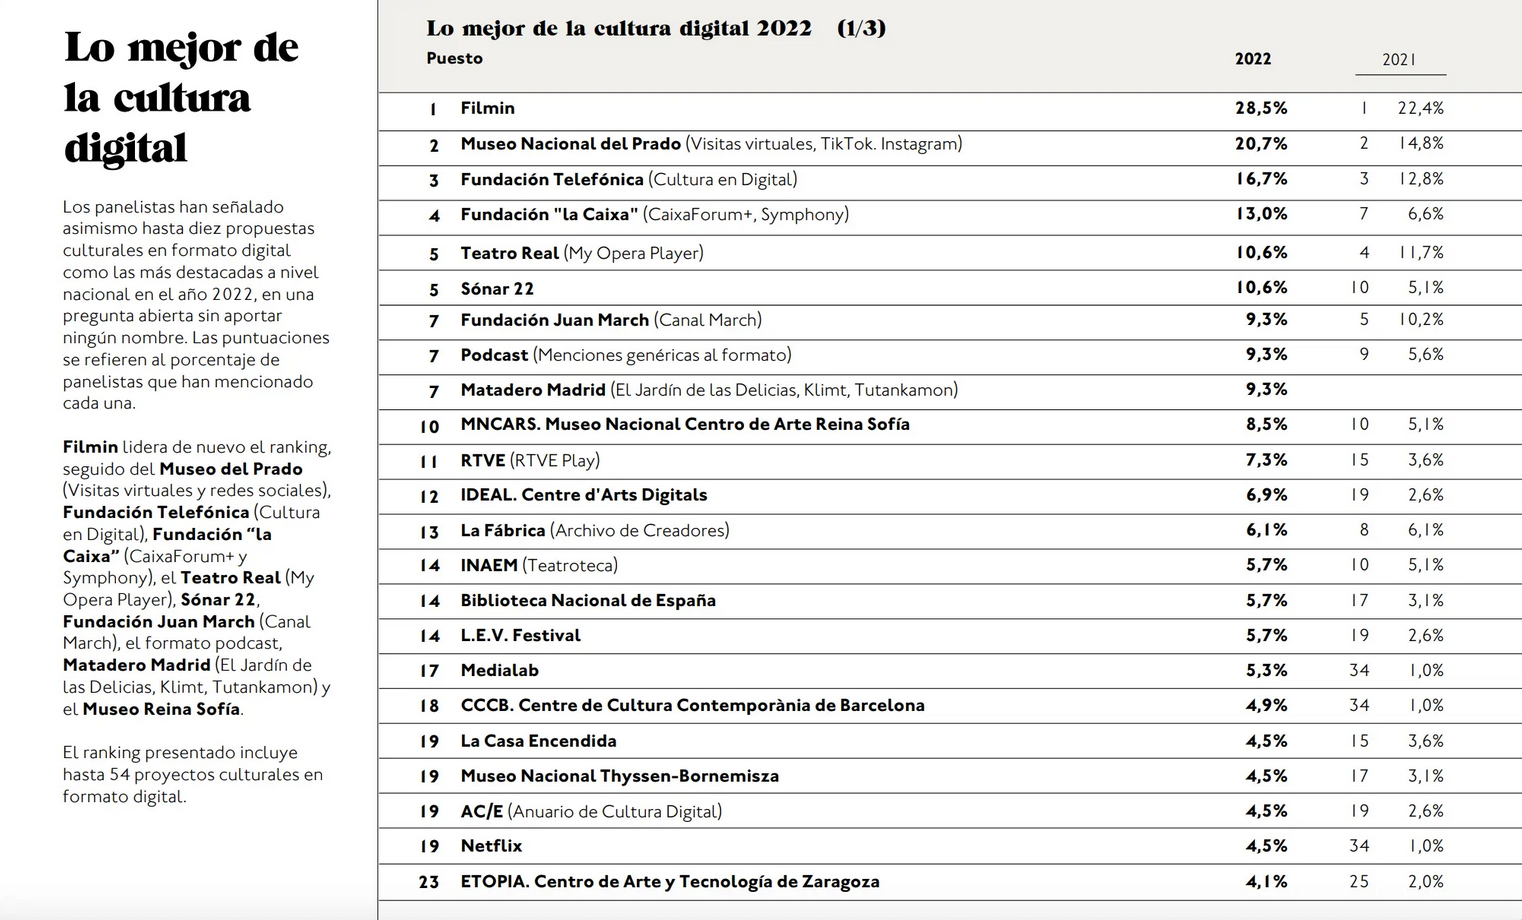The image size is (1522, 920).
Task: Select 'INAEM' row name
Action: coord(489,565)
